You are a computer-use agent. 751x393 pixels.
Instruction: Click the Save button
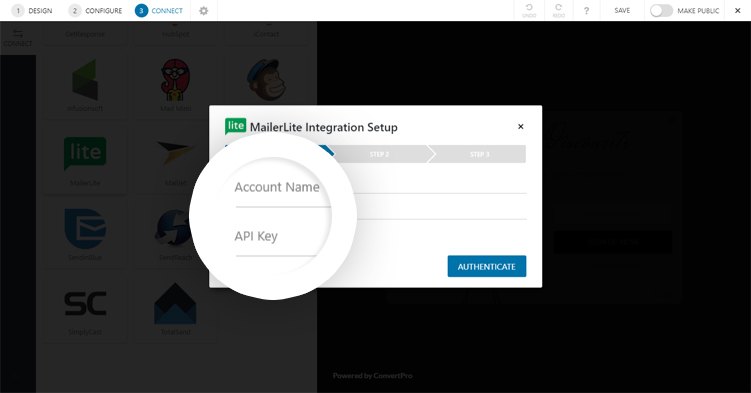pos(622,11)
